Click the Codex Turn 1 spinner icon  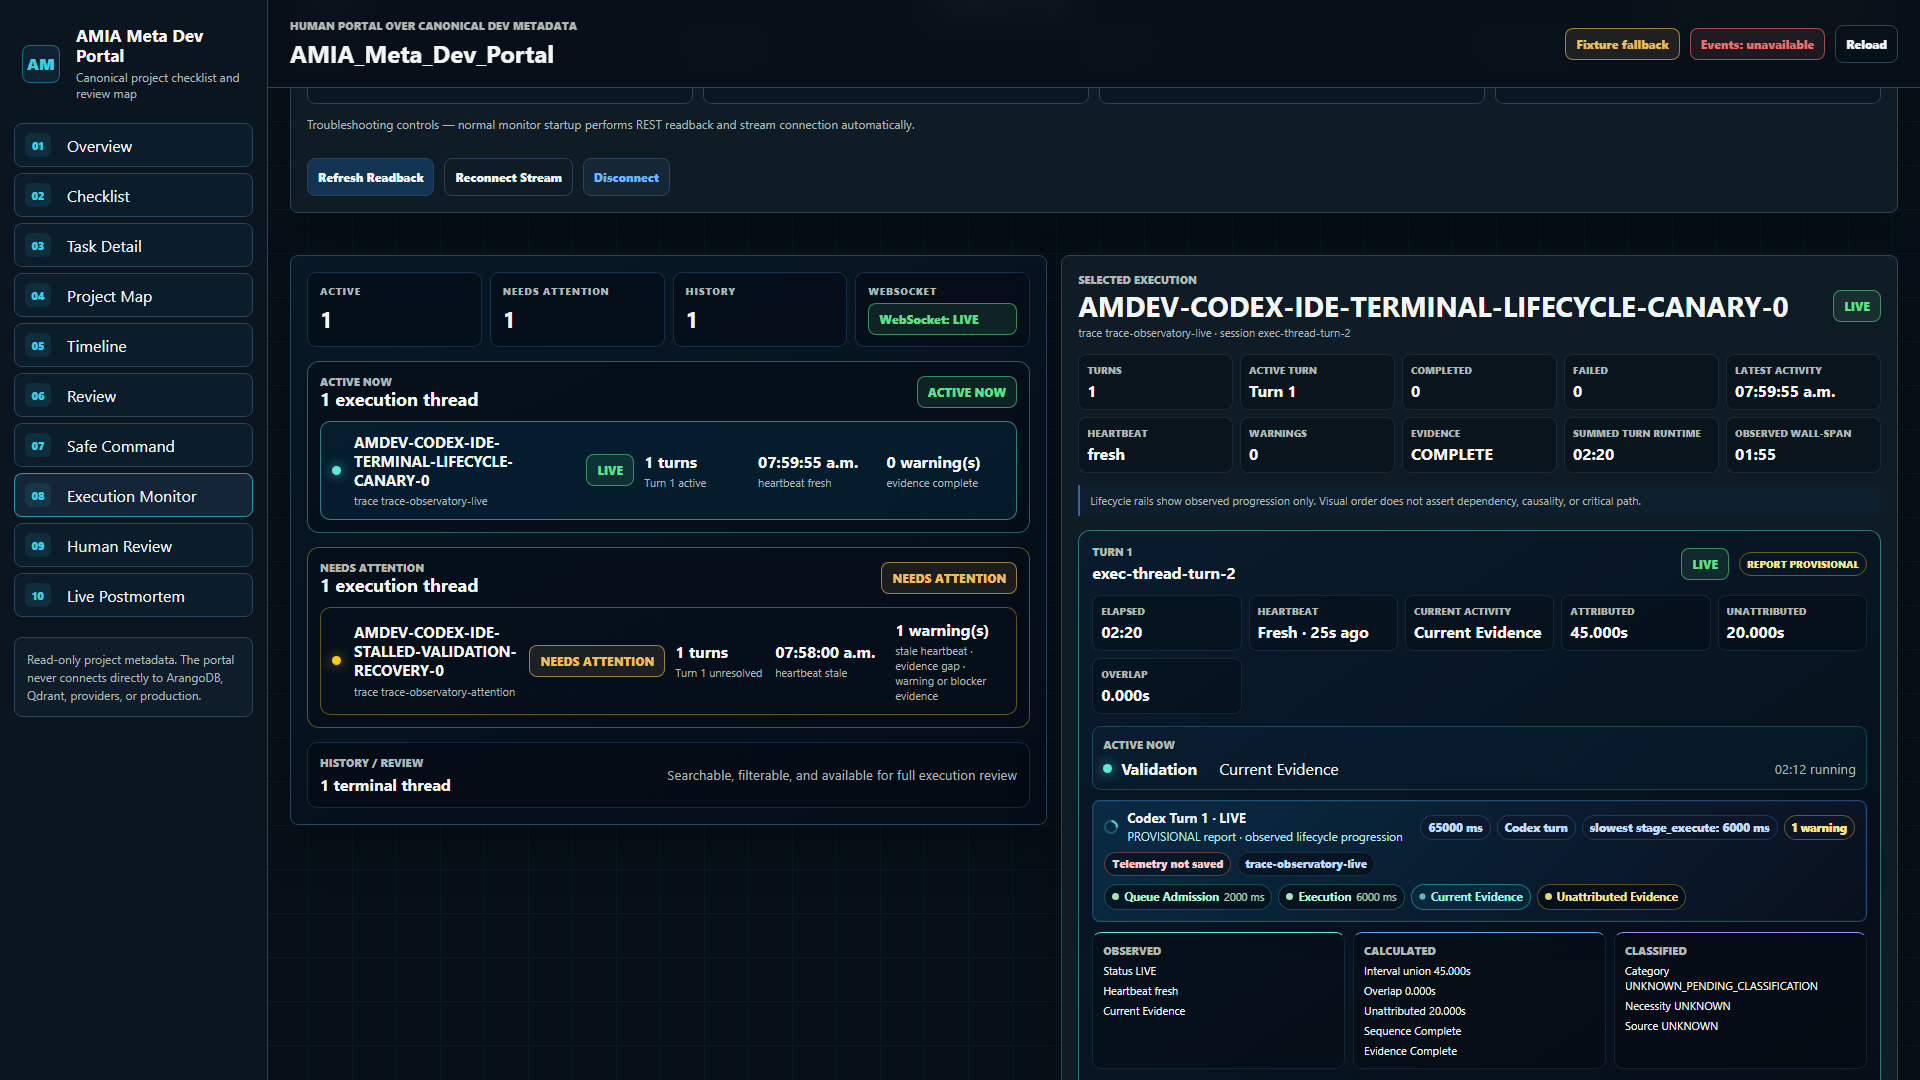pyautogui.click(x=1111, y=828)
